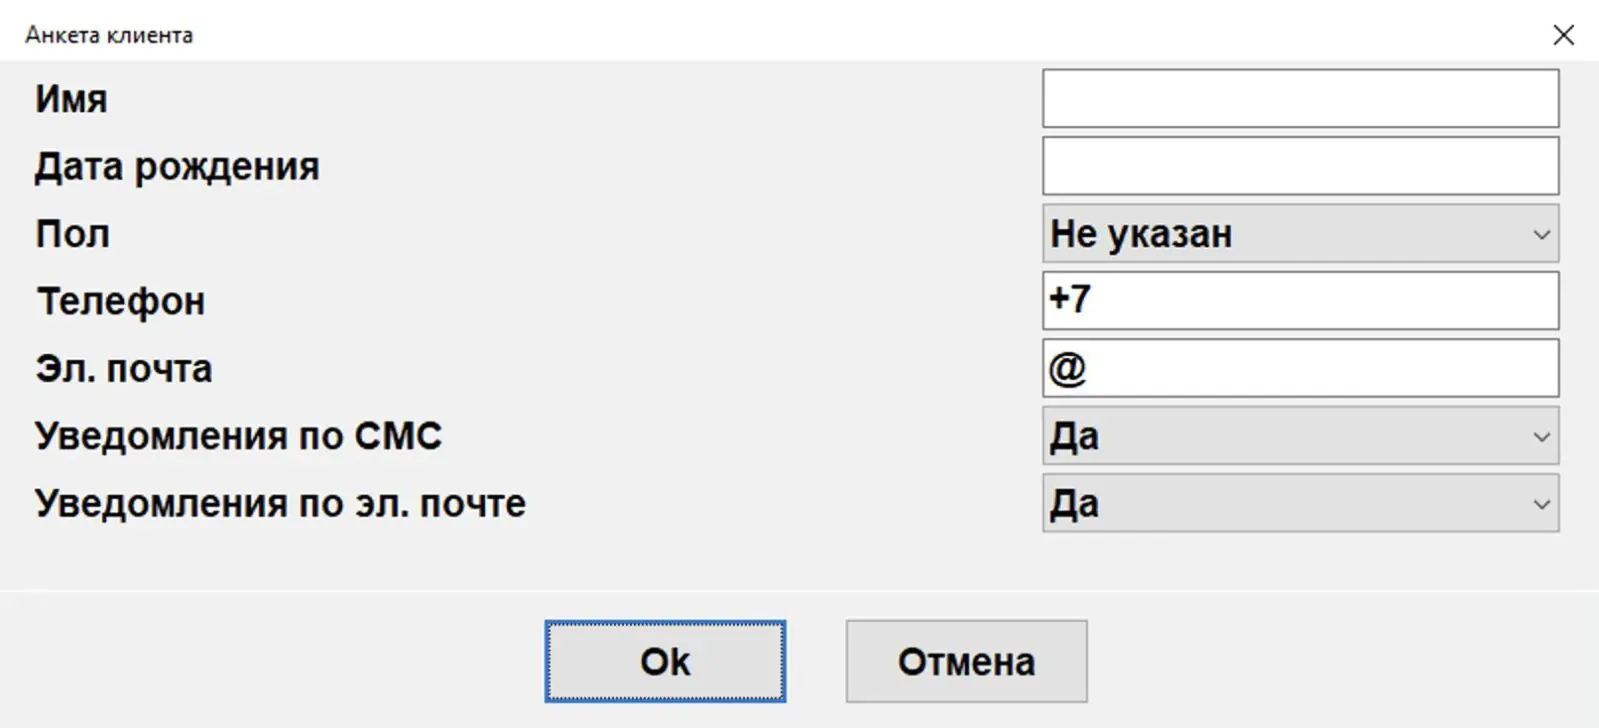Viewport: 1599px width, 728px height.
Task: Click the Эл. почта label text
Action: (124, 369)
